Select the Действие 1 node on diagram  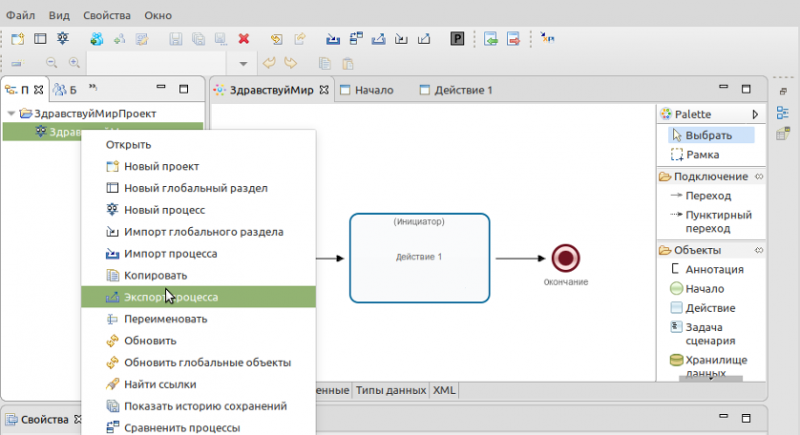click(419, 258)
